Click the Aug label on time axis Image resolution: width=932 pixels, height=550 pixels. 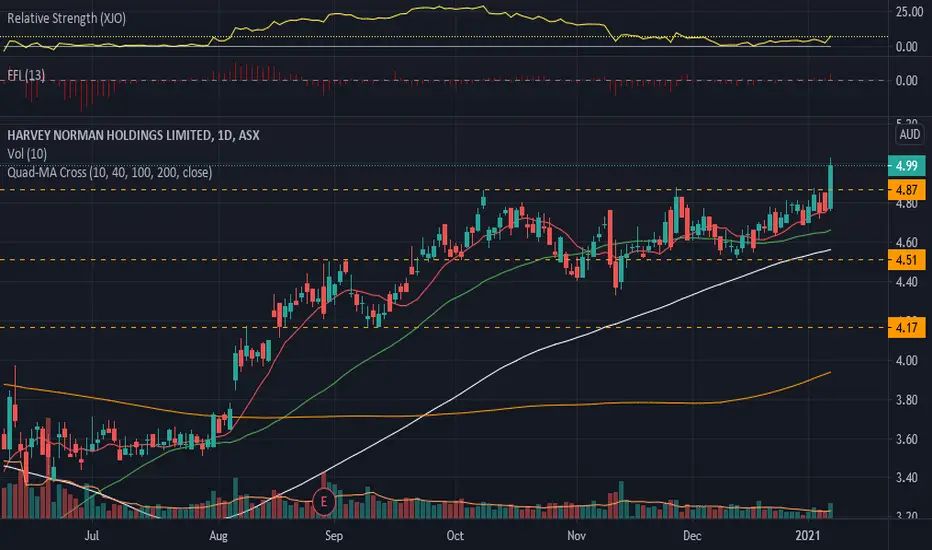tap(218, 536)
